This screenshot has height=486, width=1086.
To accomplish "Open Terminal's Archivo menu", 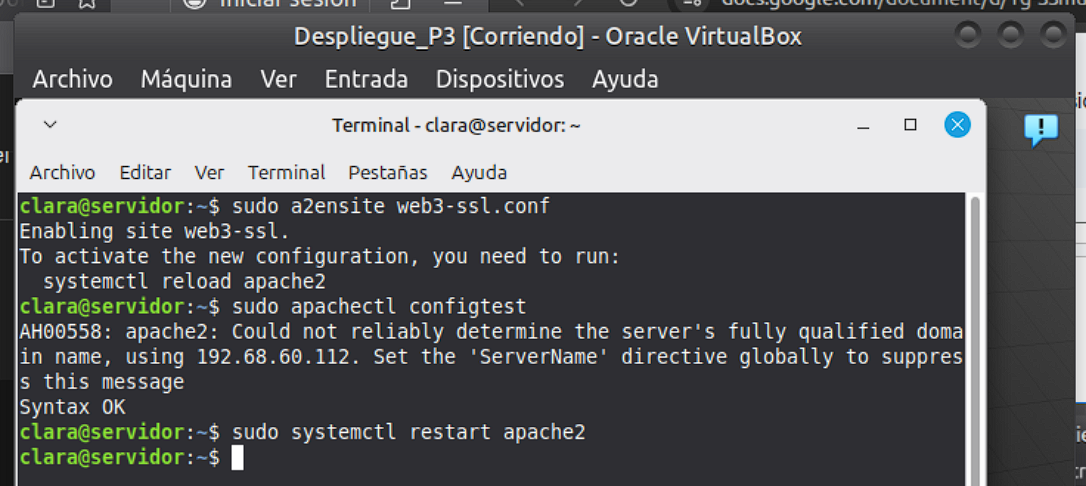I will (x=62, y=172).
